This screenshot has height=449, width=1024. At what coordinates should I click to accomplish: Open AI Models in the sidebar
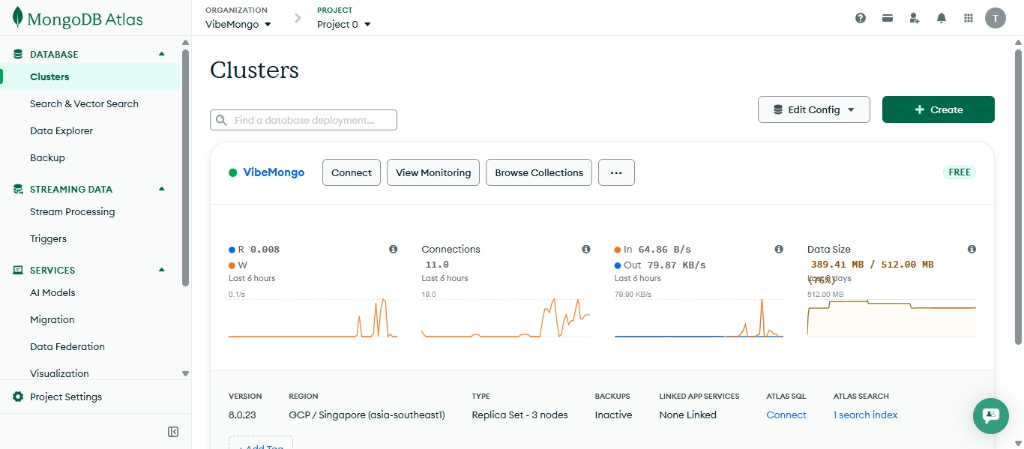[x=52, y=292]
